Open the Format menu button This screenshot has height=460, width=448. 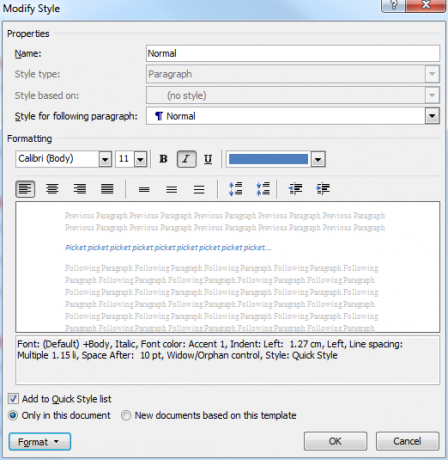point(40,442)
